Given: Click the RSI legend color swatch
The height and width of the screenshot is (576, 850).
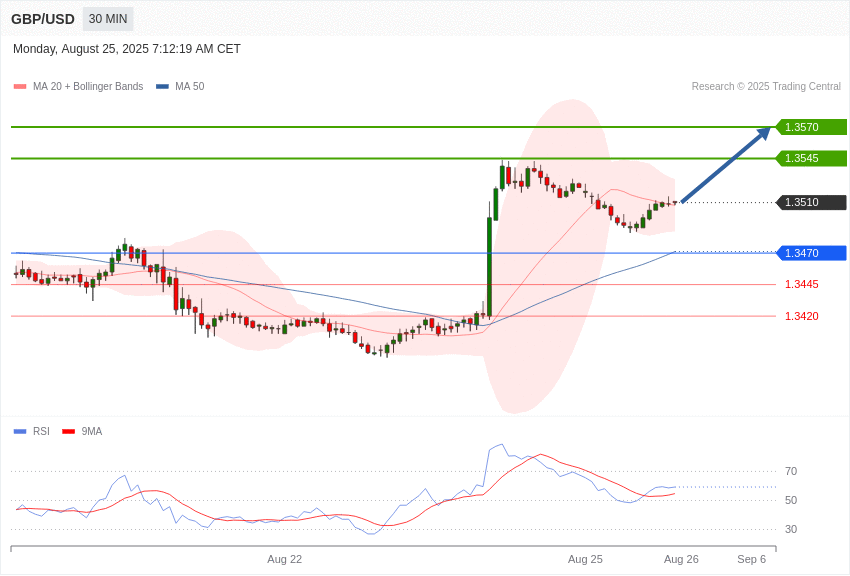Looking at the screenshot, I should pyautogui.click(x=20, y=432).
